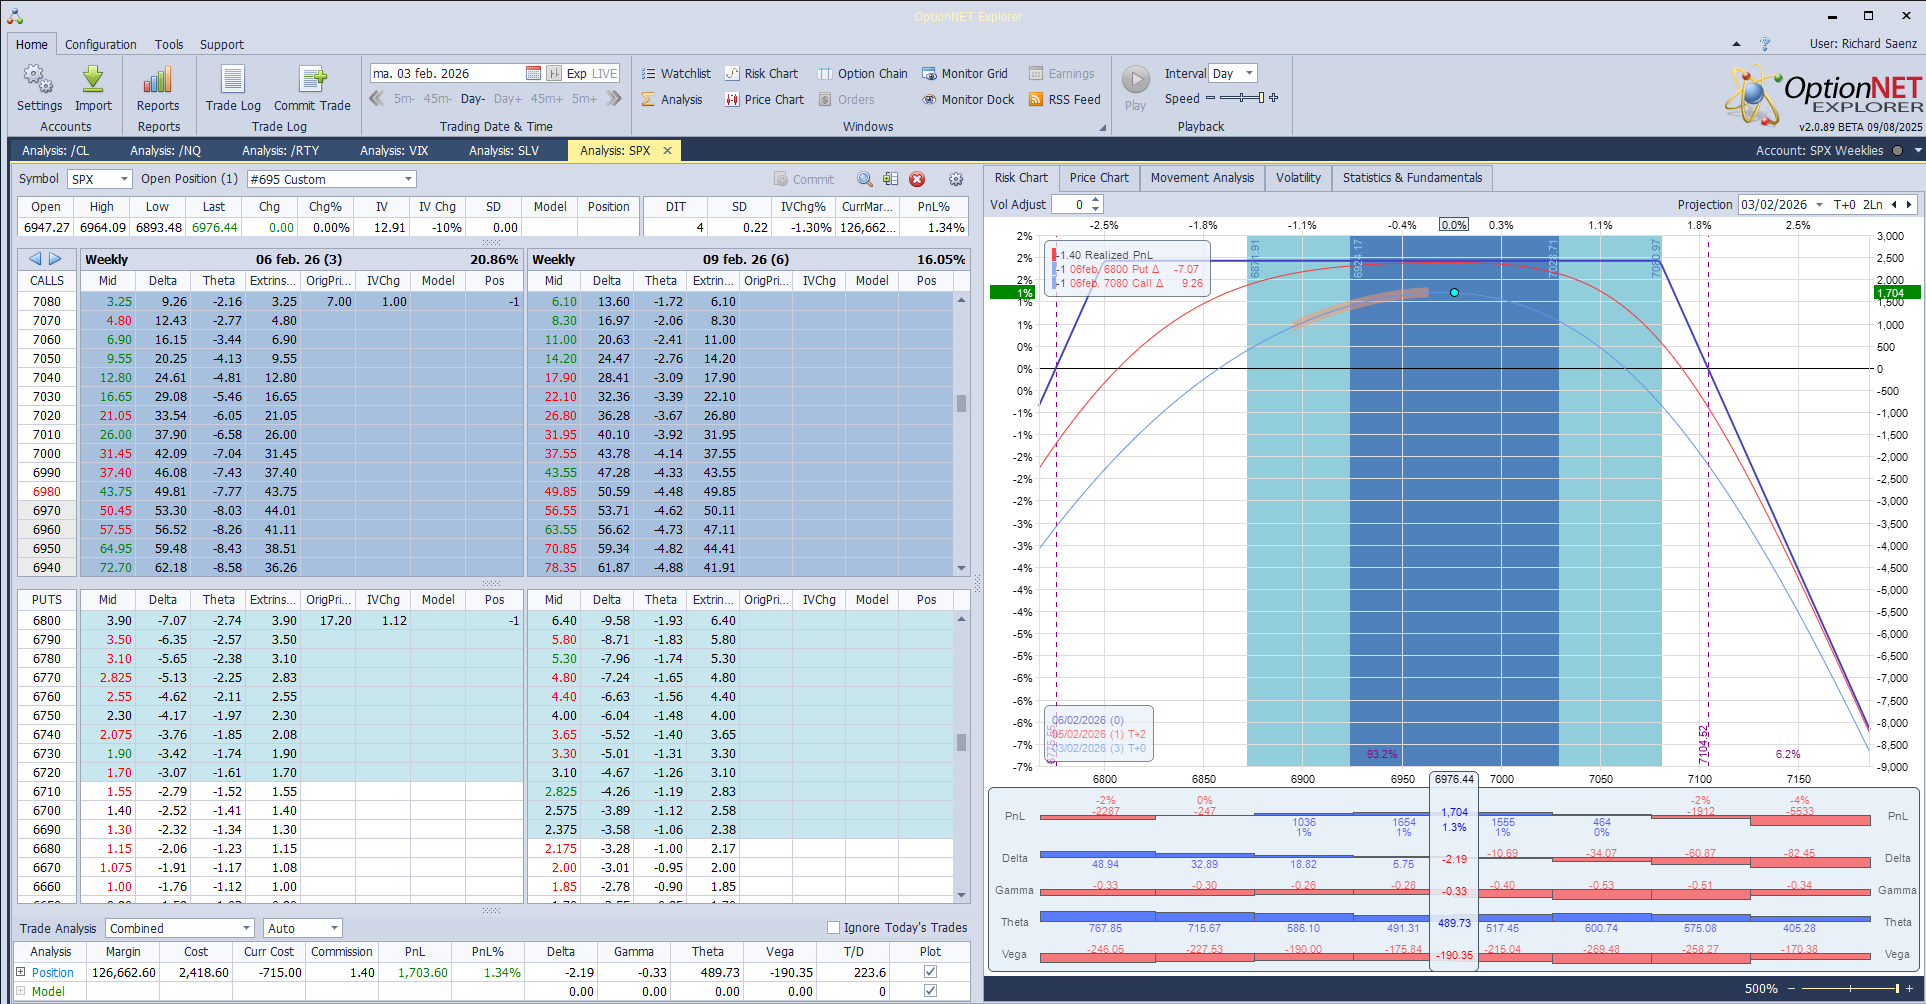Switch to the Analysis: VIX tab
Image resolution: width=1926 pixels, height=1004 pixels.
pyautogui.click(x=393, y=151)
